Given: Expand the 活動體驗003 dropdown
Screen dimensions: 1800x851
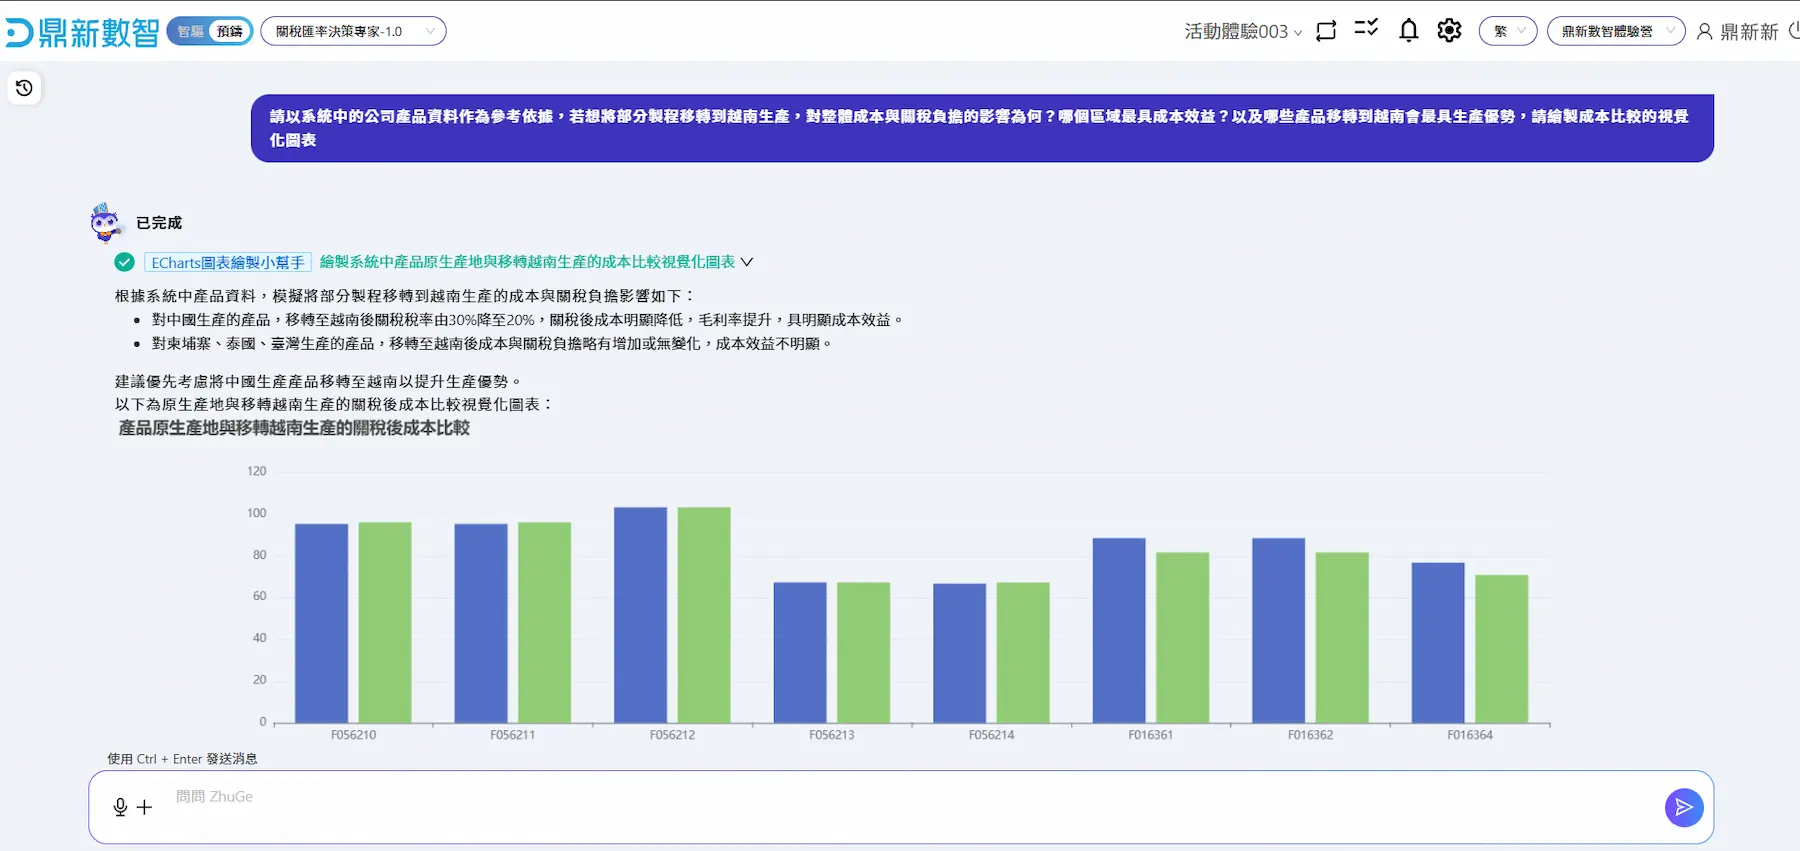Looking at the screenshot, I should (x=1243, y=32).
